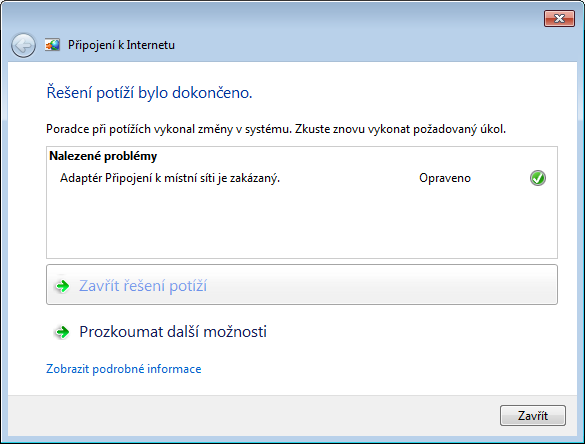The image size is (585, 444).
Task: Open Zobrazit podrobné informace link
Action: click(x=123, y=369)
